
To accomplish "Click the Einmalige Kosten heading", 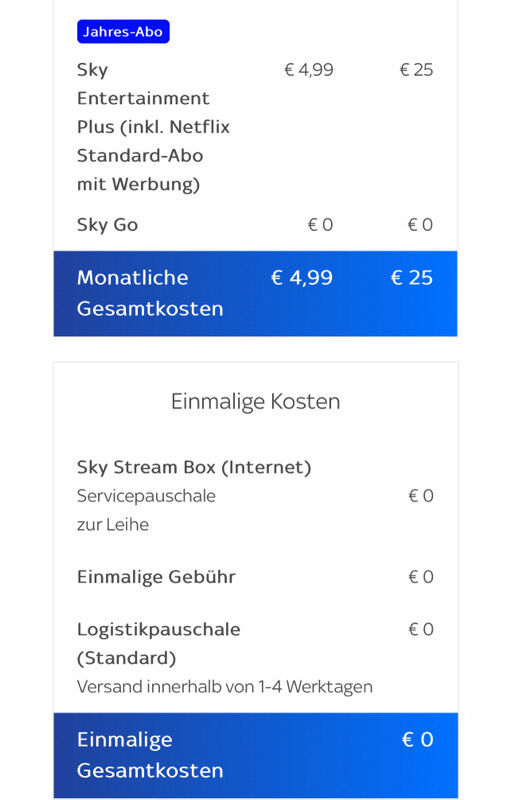I will point(256,402).
